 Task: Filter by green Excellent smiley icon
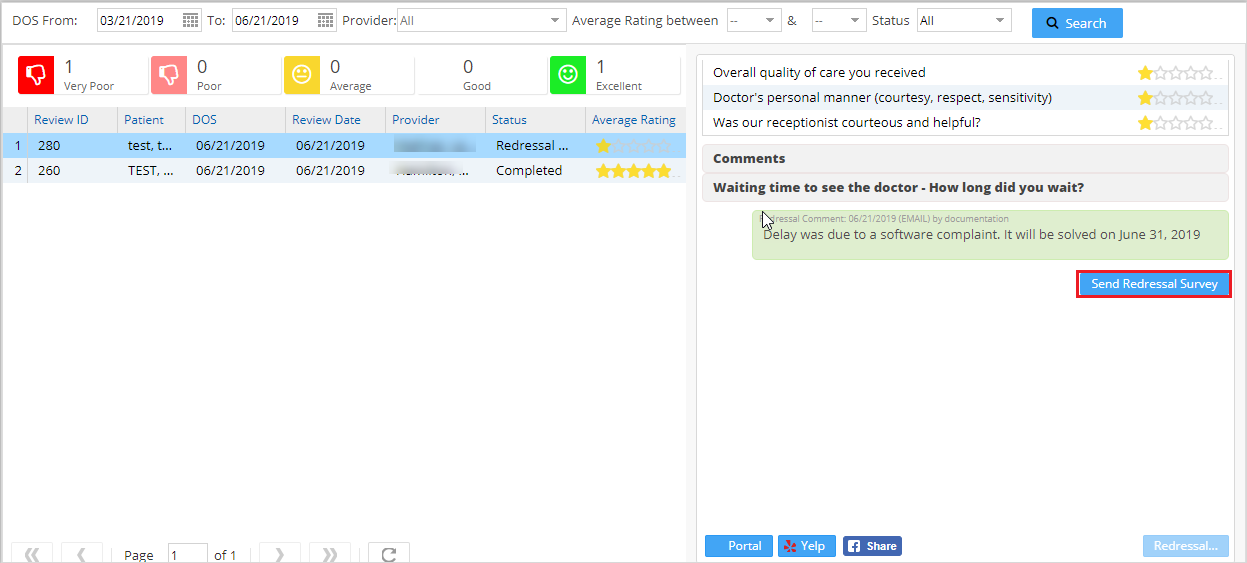568,74
